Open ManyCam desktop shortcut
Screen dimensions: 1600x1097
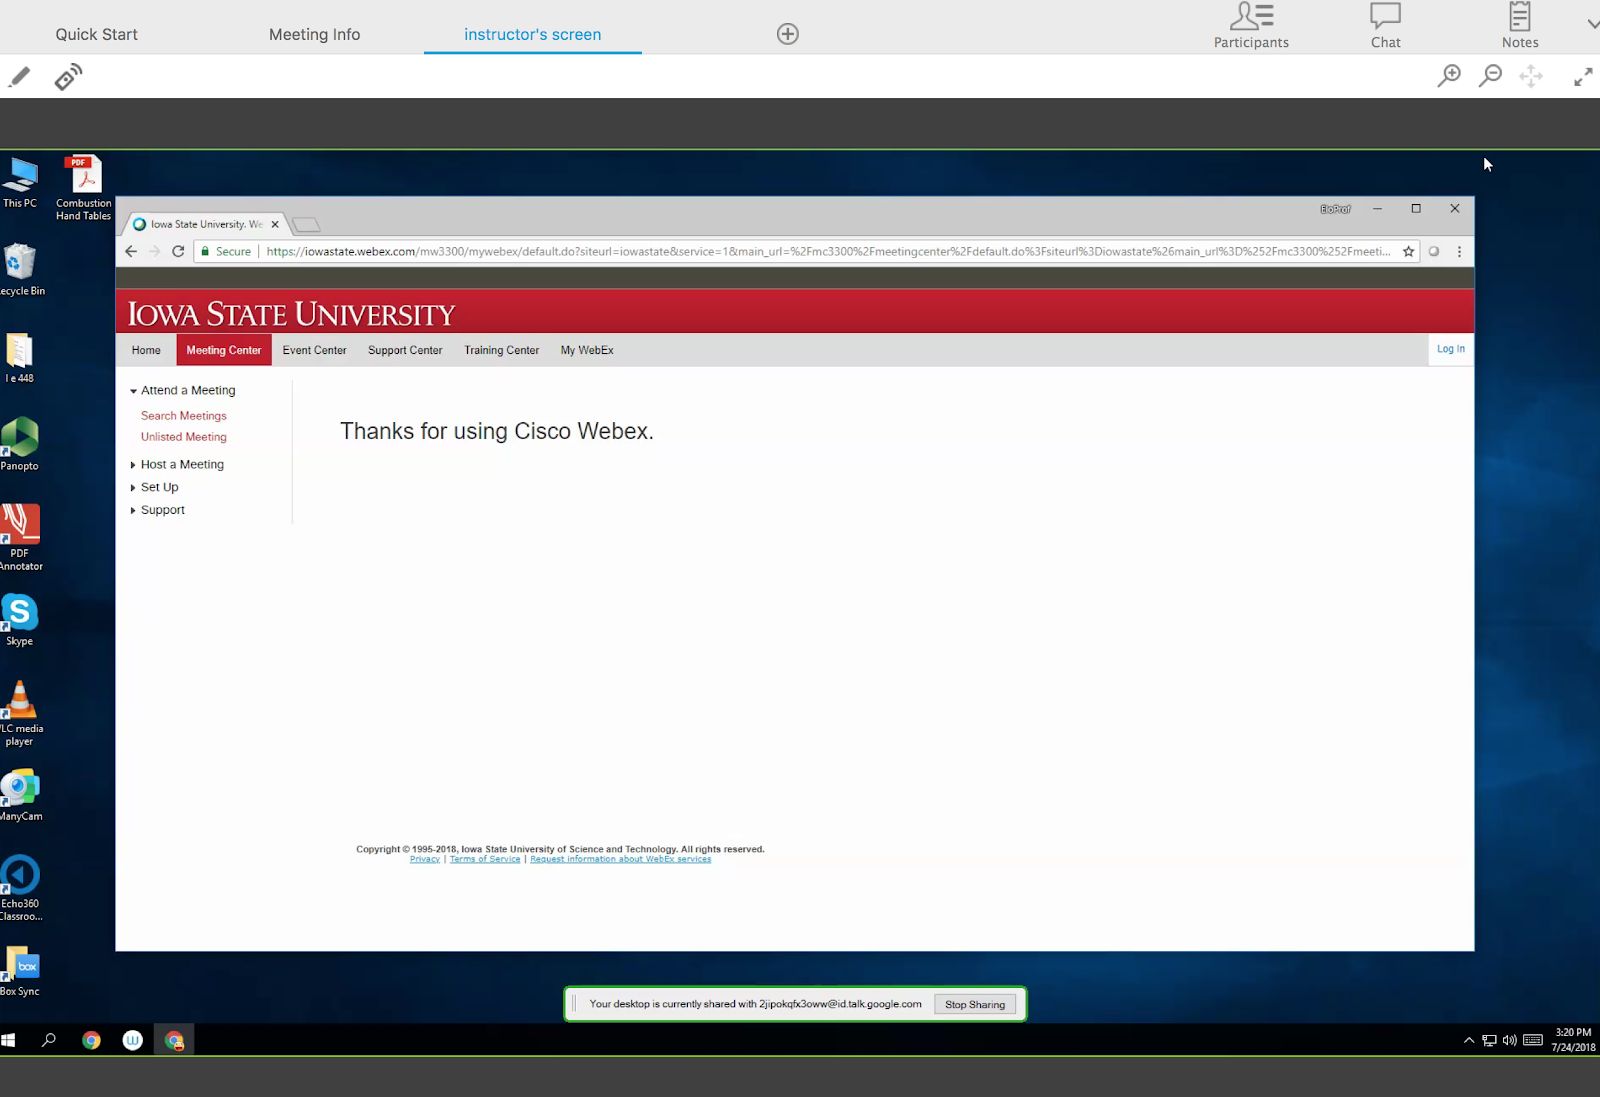click(20, 795)
